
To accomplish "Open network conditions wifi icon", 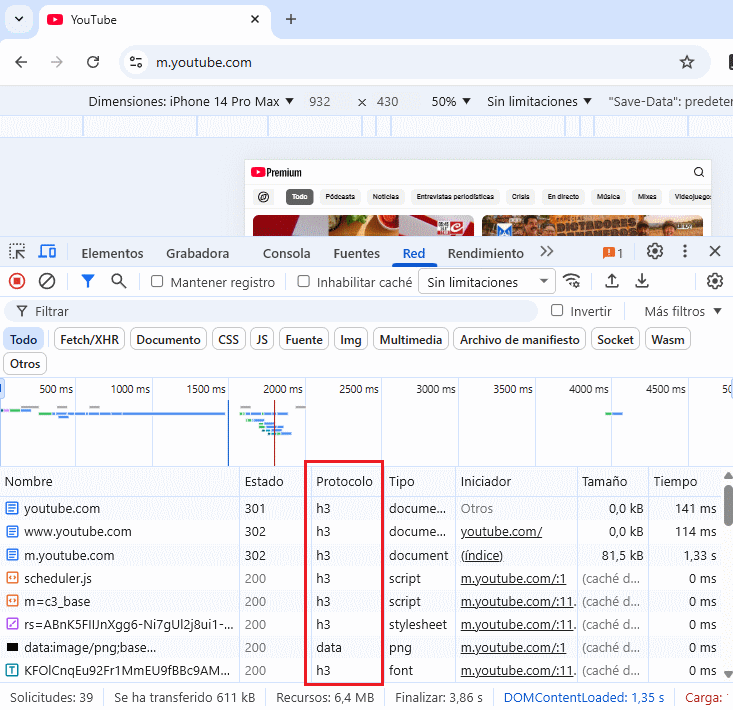I will [x=572, y=281].
